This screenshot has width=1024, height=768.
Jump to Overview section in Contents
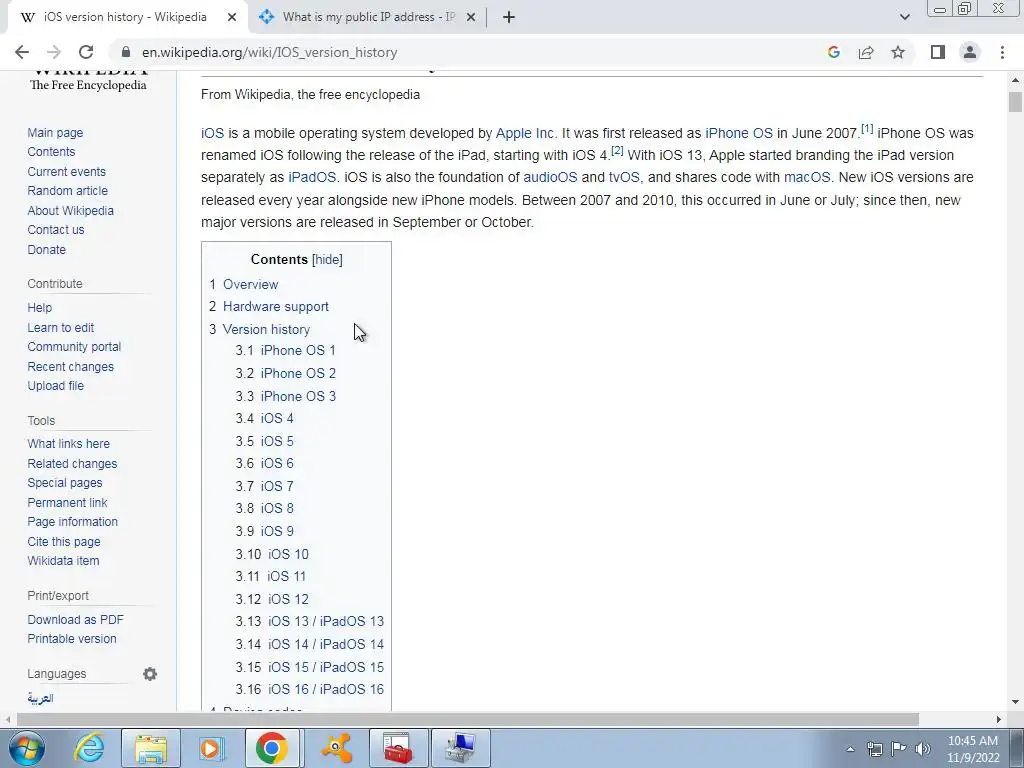[251, 285]
